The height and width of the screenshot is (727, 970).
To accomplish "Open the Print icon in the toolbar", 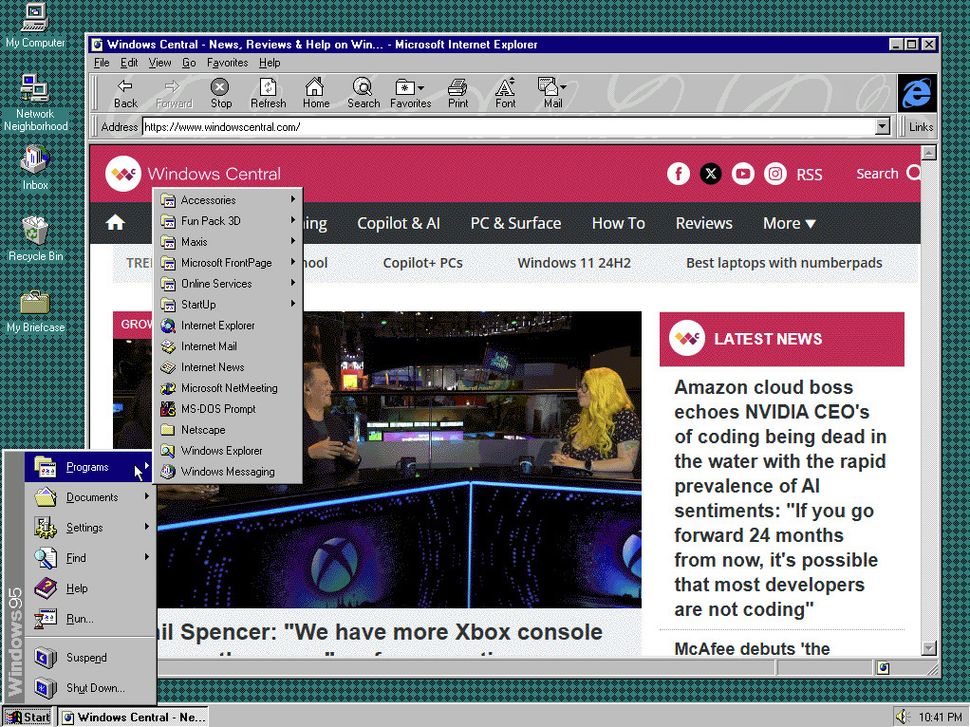I will click(458, 93).
